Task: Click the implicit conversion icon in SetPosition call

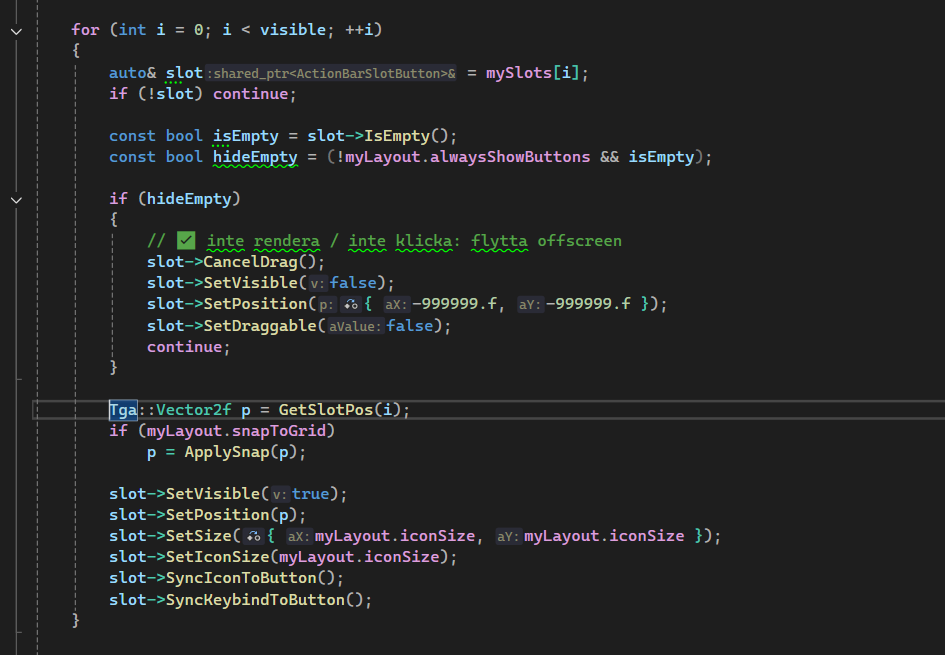Action: [x=350, y=304]
